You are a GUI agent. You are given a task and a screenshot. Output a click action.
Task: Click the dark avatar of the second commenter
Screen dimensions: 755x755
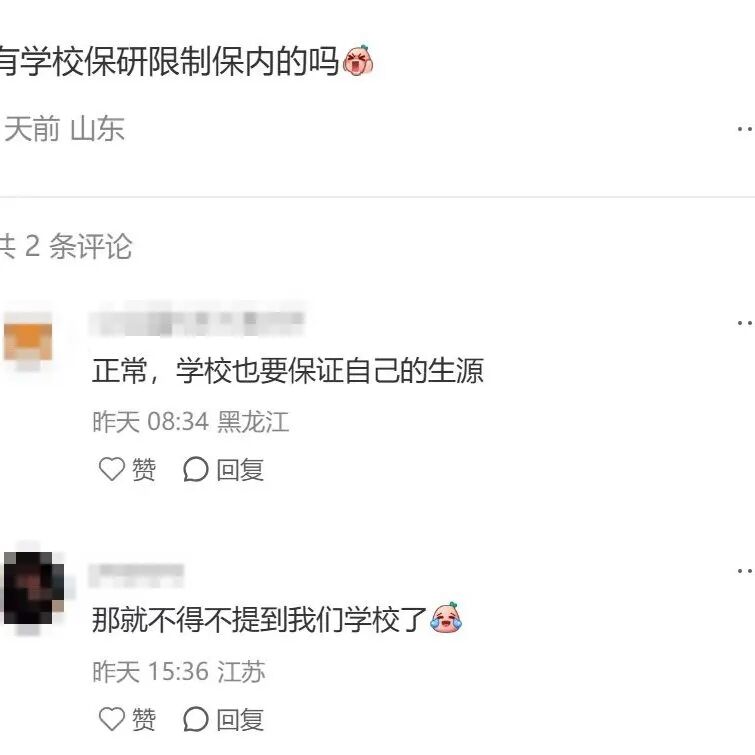(x=34, y=588)
